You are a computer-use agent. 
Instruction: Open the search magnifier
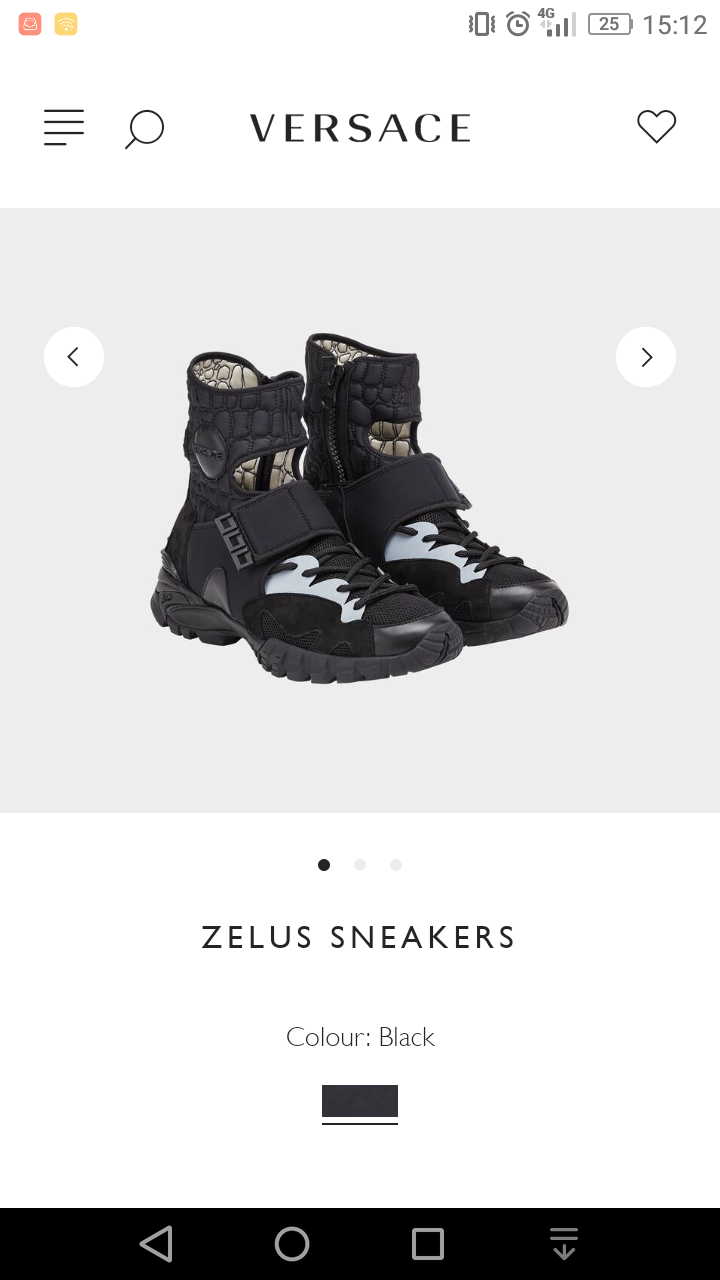click(144, 129)
